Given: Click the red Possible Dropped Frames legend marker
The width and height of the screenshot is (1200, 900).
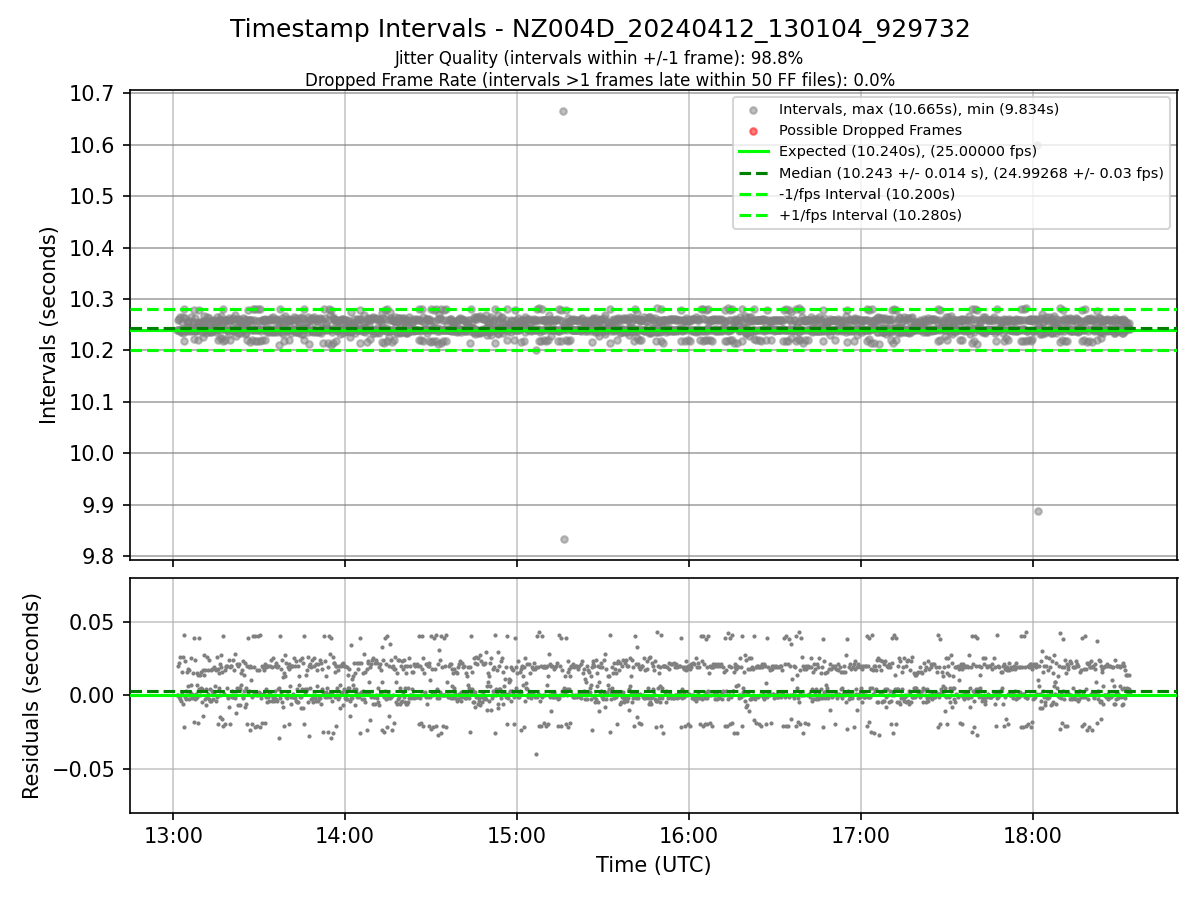Looking at the screenshot, I should coord(753,131).
